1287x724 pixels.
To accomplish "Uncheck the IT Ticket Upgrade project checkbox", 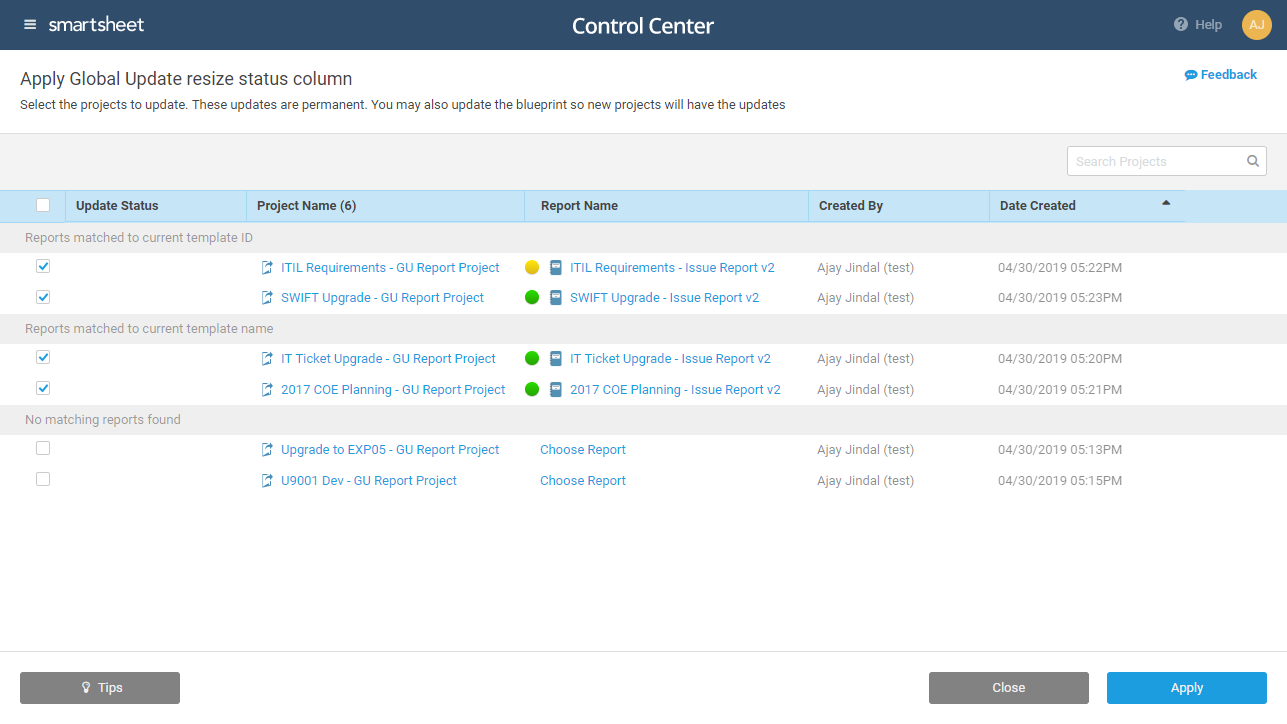I will coord(43,357).
